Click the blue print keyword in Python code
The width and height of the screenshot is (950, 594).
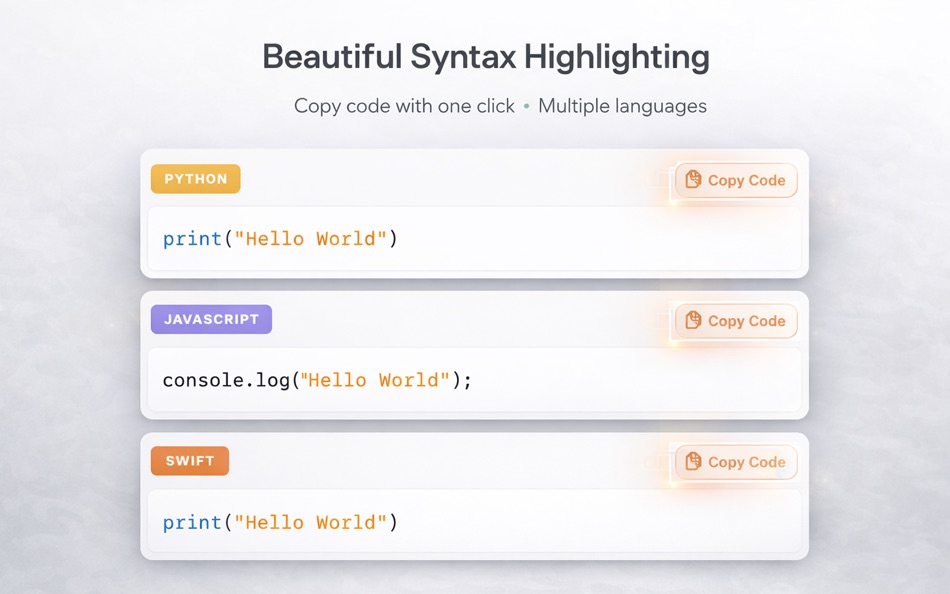coord(190,238)
